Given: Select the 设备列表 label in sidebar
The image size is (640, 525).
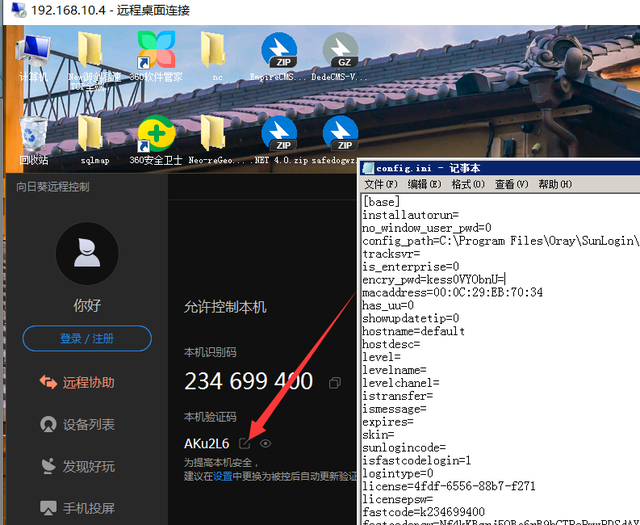Looking at the screenshot, I should [89, 425].
